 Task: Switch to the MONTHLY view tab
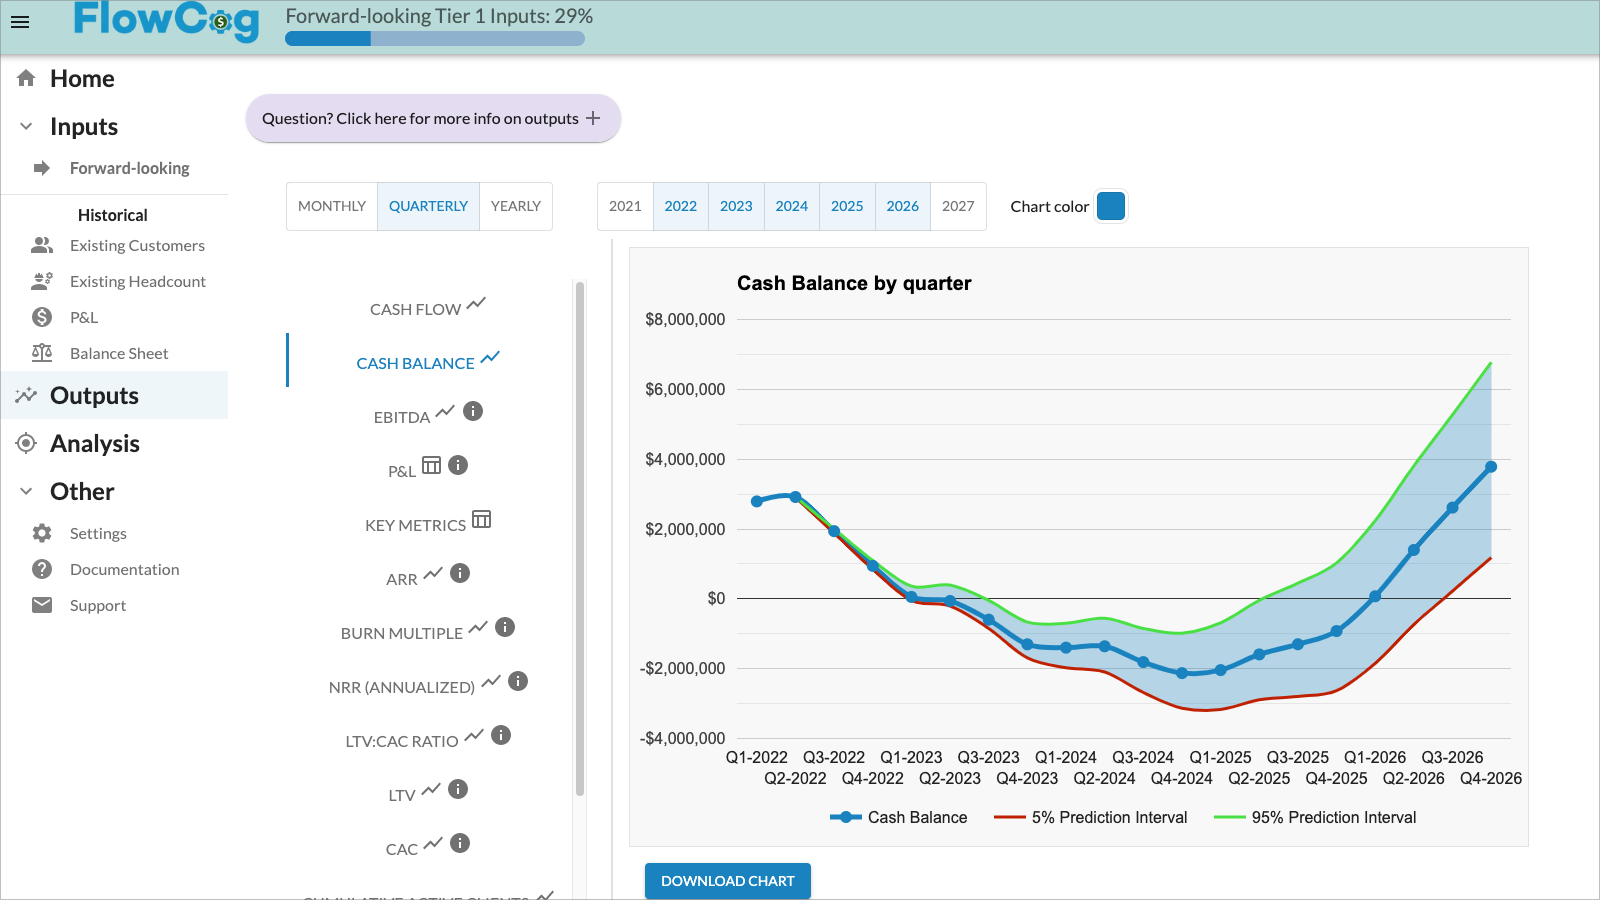pyautogui.click(x=331, y=206)
